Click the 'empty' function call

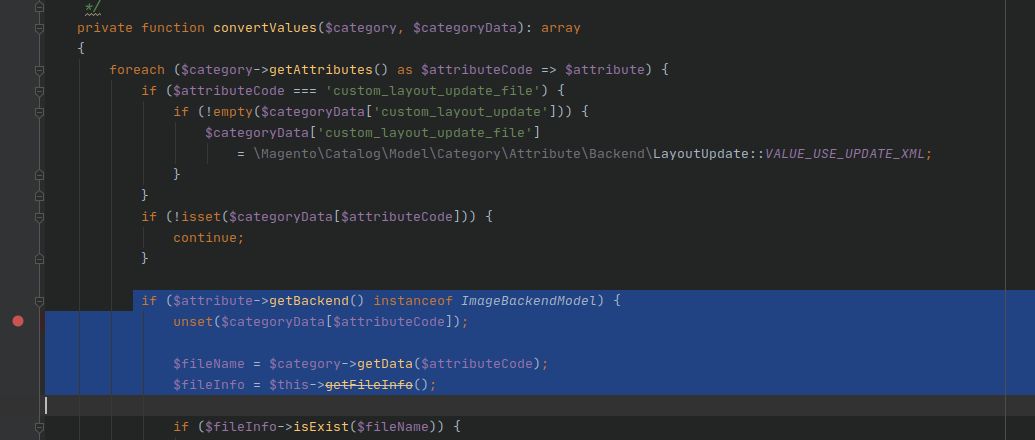(232, 112)
